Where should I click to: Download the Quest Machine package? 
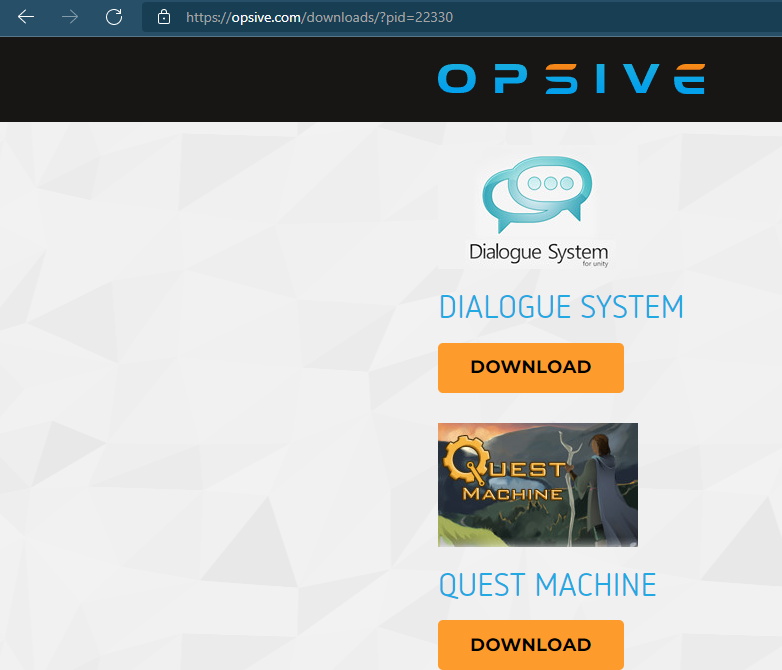coord(531,645)
